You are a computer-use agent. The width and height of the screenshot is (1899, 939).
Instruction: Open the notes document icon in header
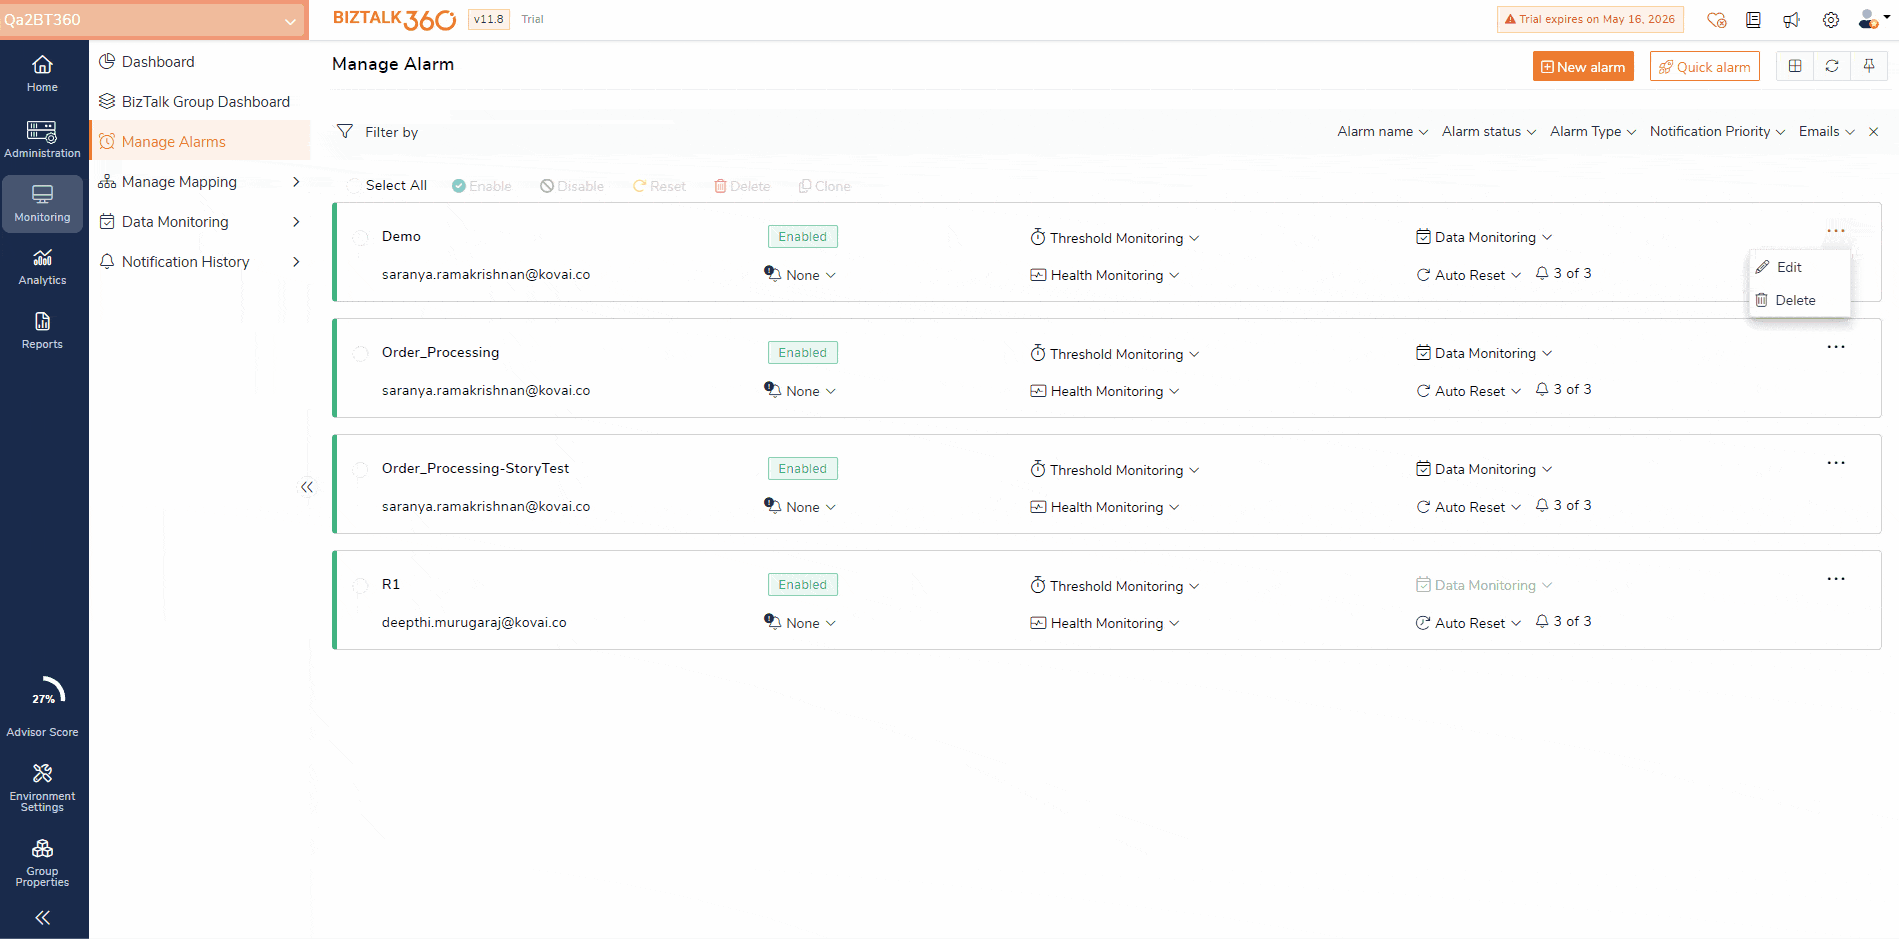tap(1753, 20)
